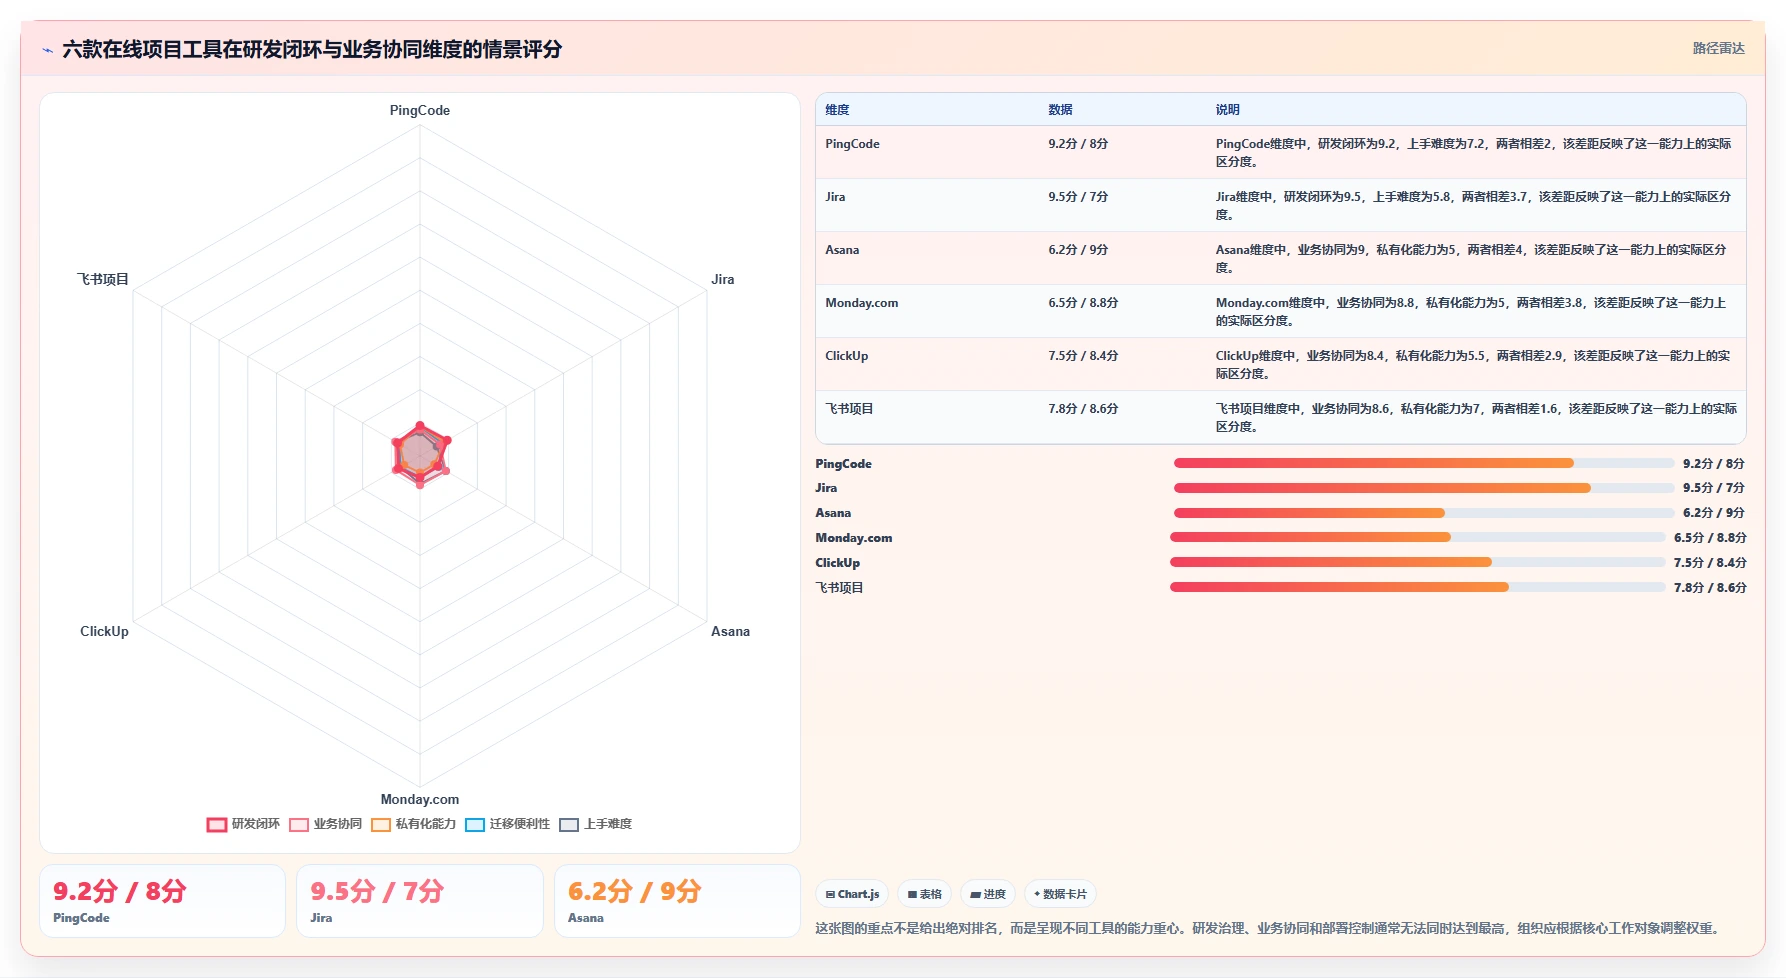Click the description text beginning Asana维度中
1786x978 pixels.
click(1471, 258)
